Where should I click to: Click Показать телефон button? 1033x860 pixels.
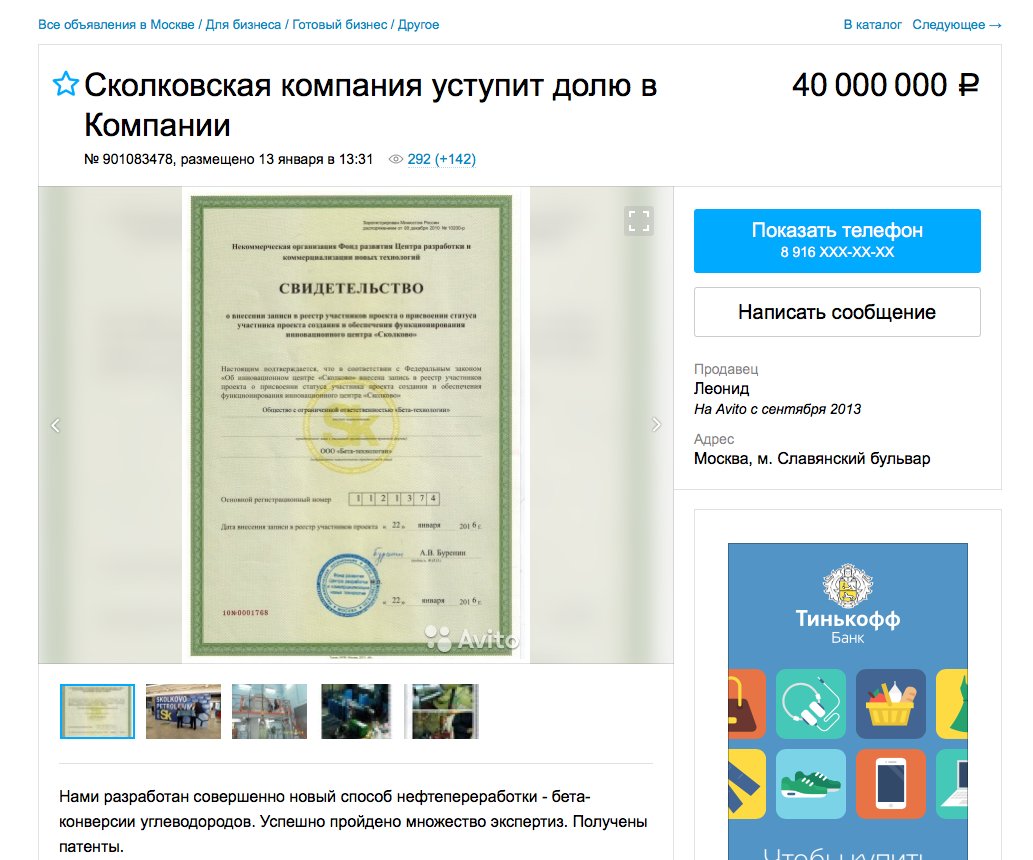(837, 241)
